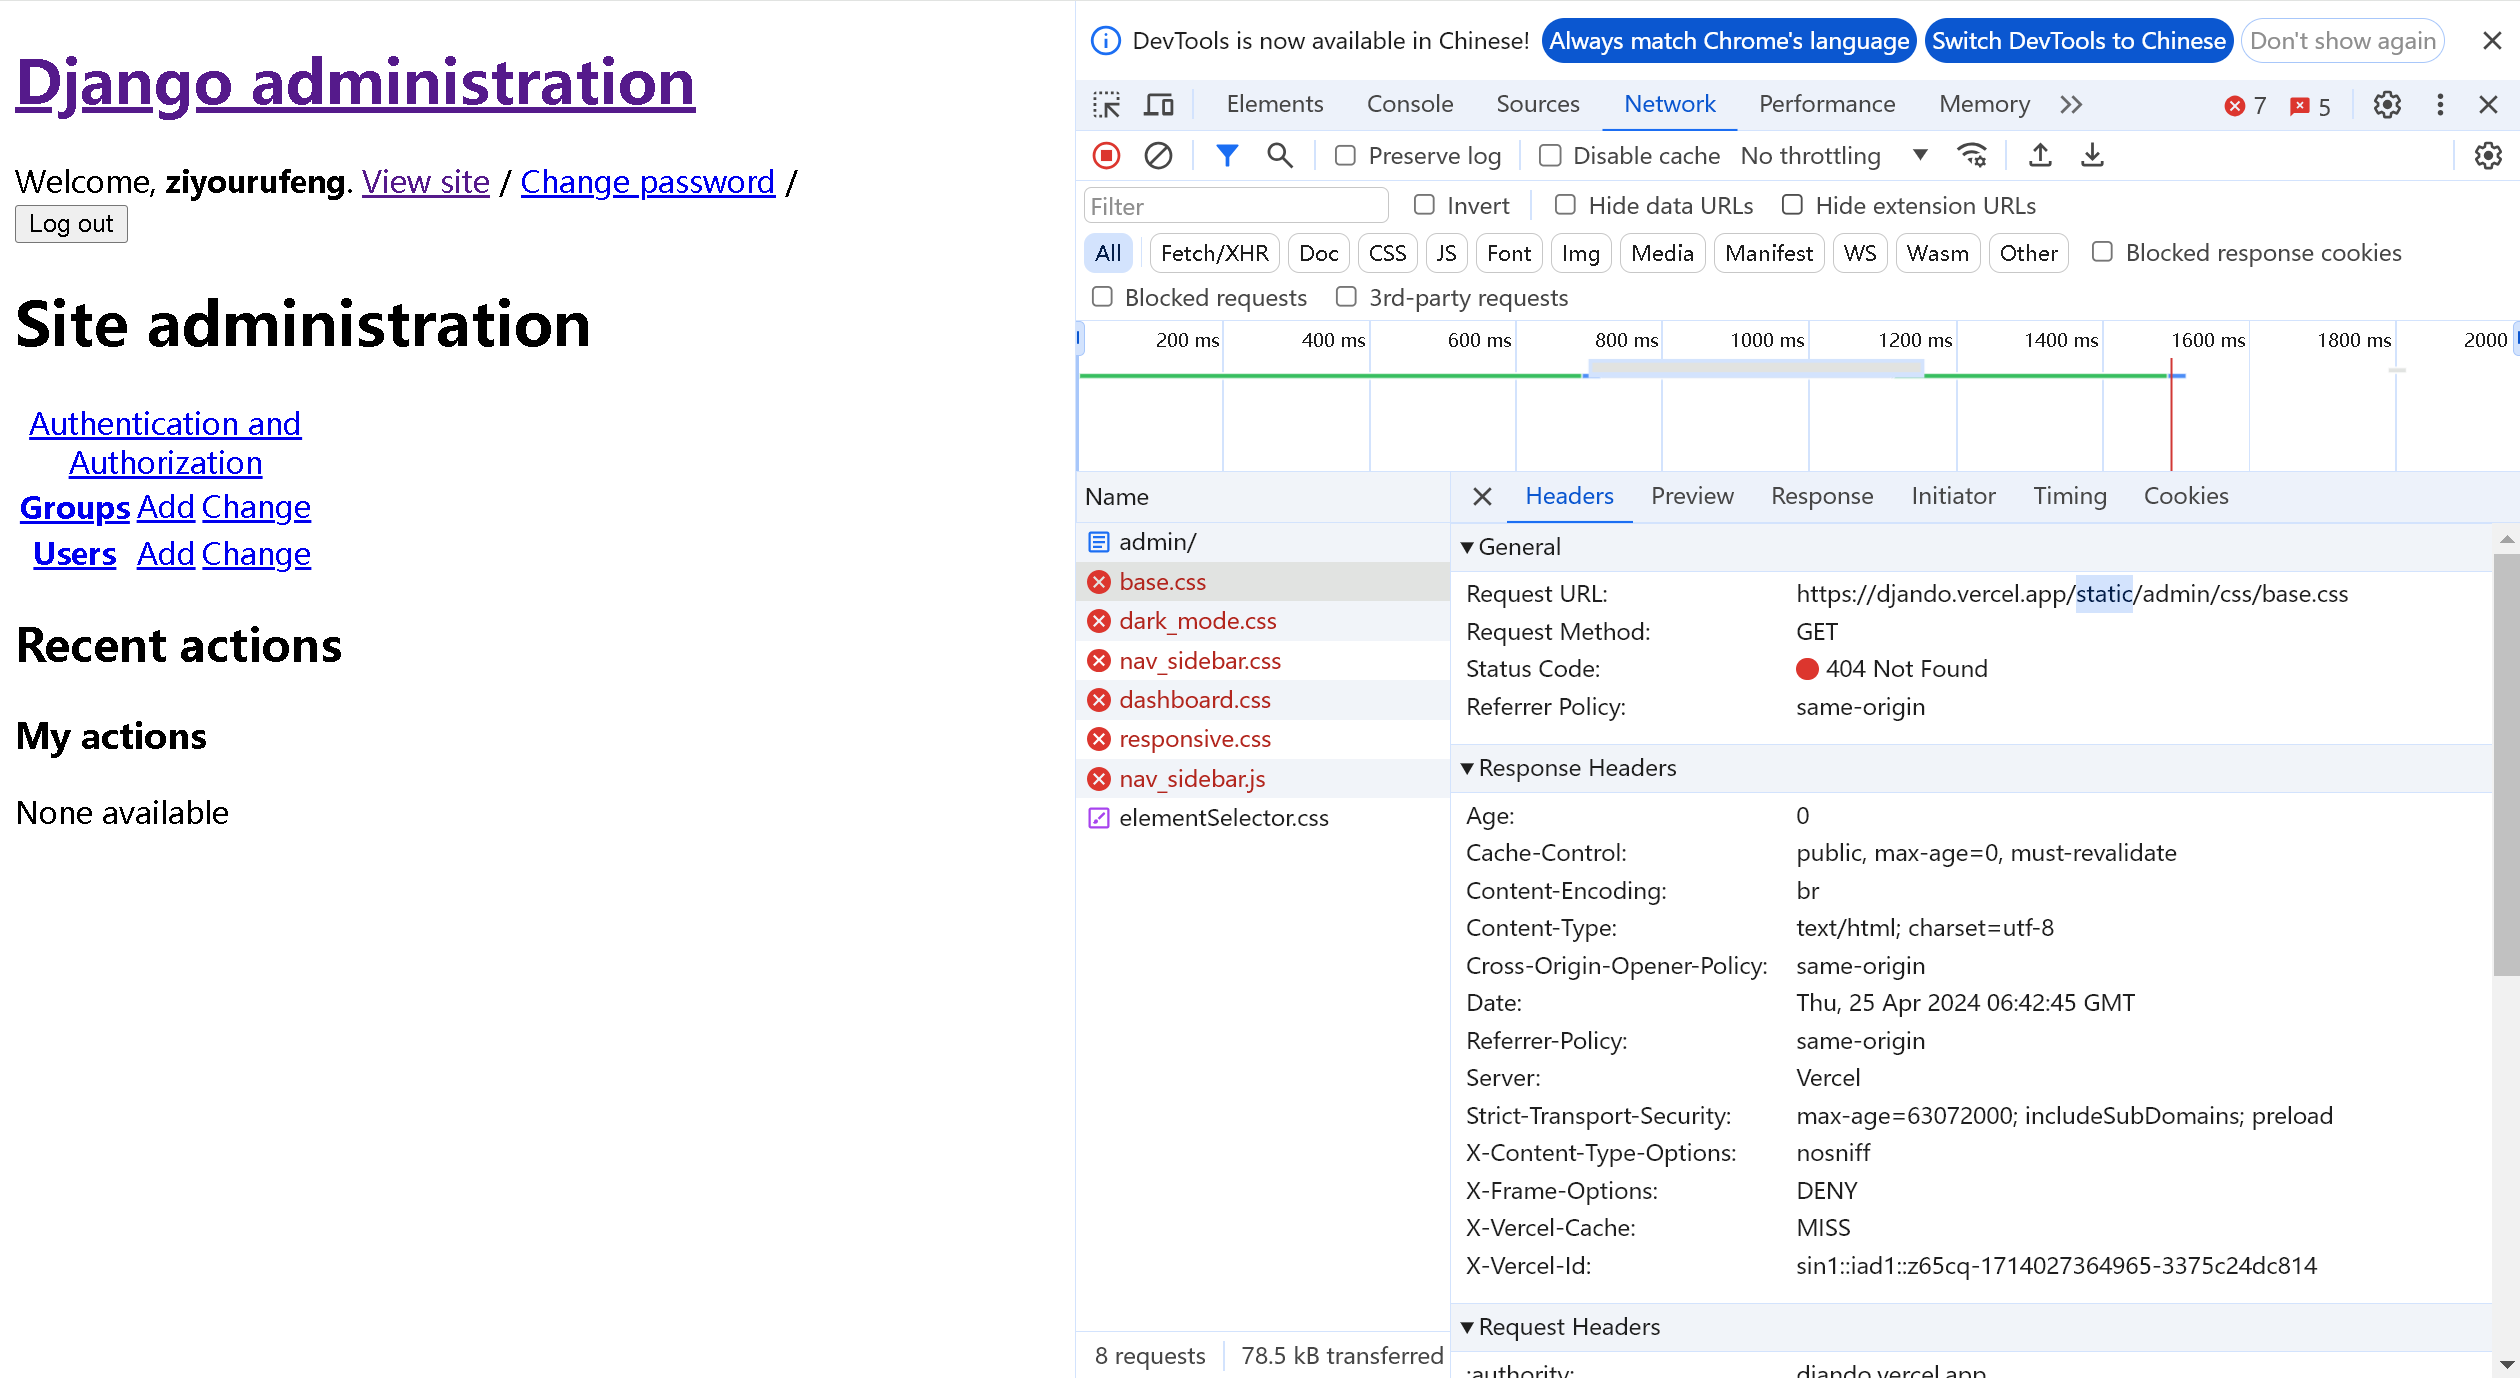
Task: Click the Change password link
Action: 648,182
